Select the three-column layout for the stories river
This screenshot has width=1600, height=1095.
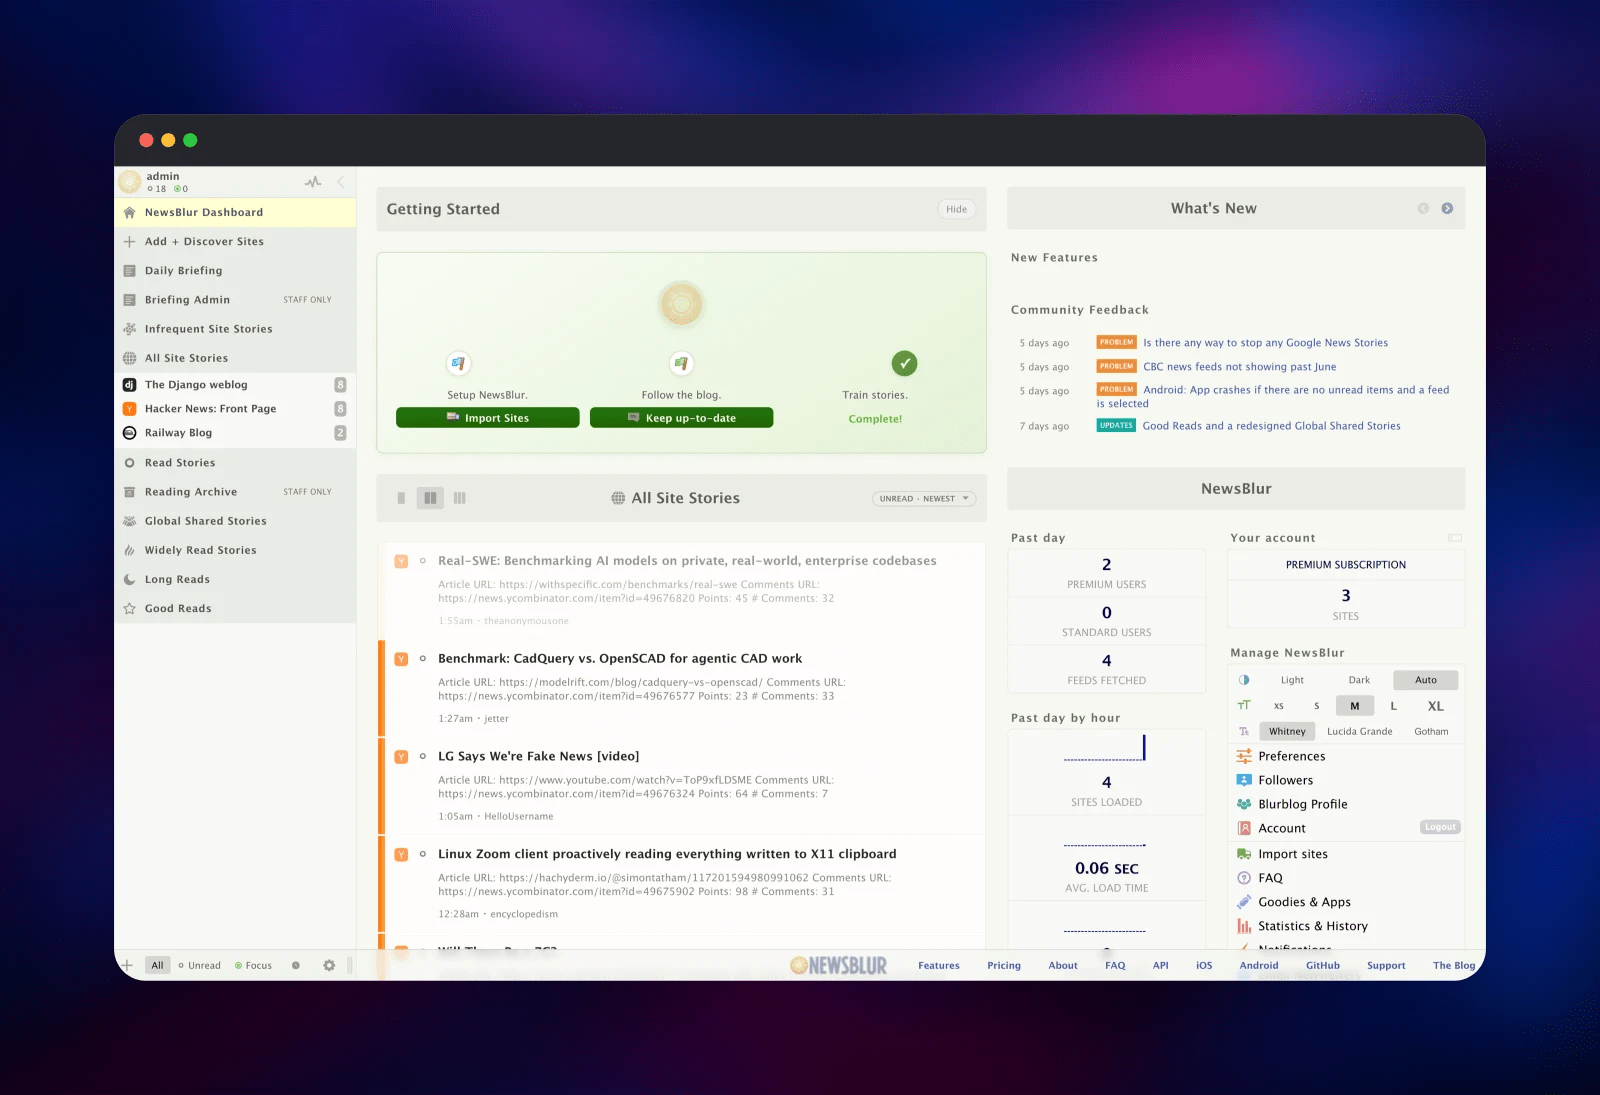460,498
